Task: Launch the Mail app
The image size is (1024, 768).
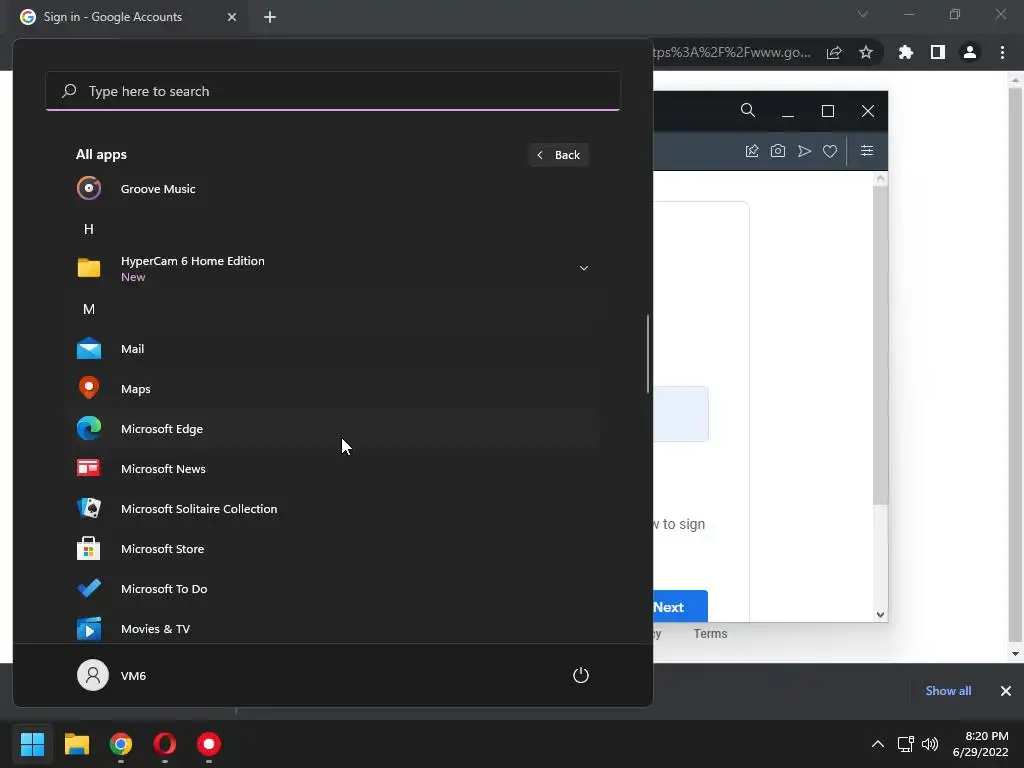Action: 332,349
